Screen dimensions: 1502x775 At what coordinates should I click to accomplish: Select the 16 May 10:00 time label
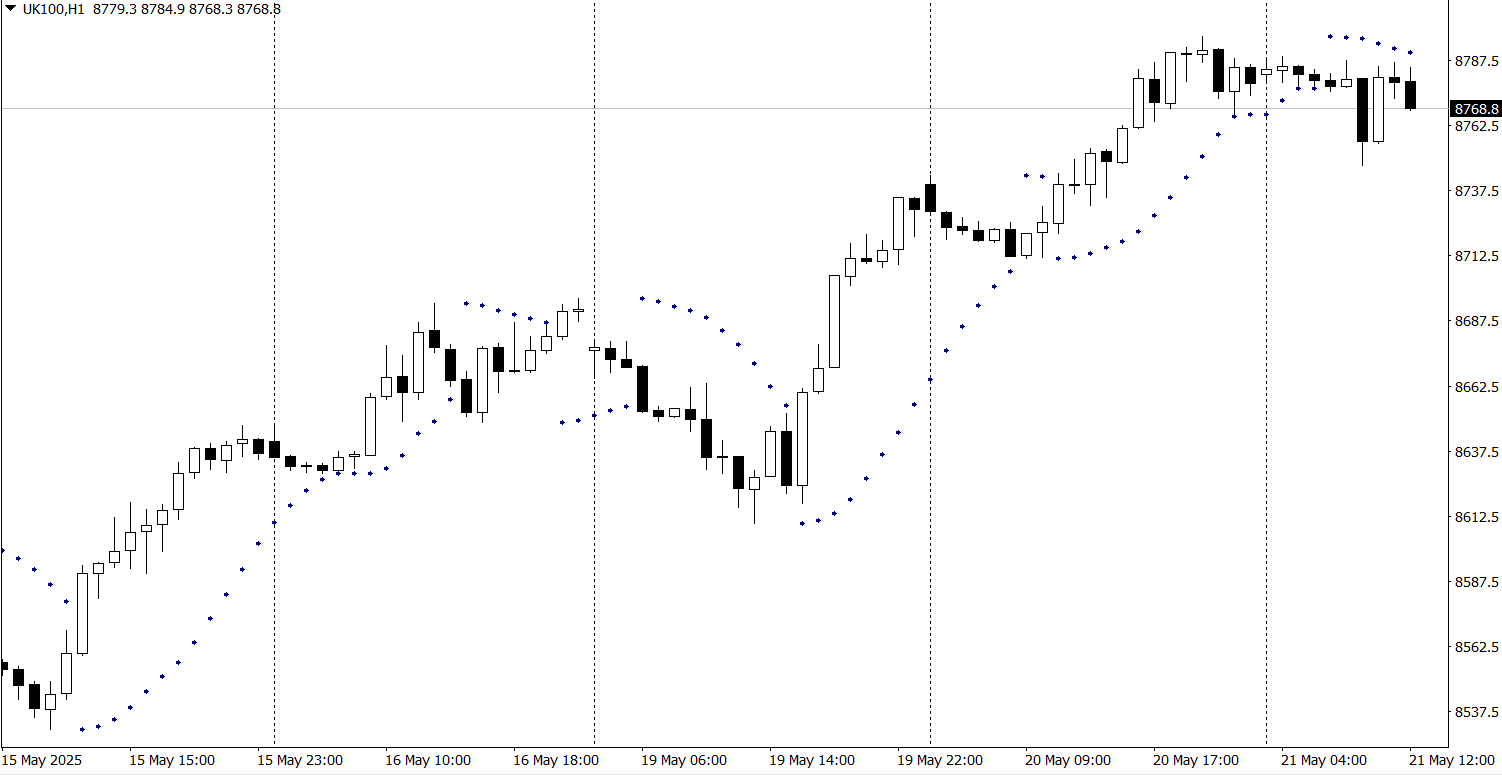[427, 760]
